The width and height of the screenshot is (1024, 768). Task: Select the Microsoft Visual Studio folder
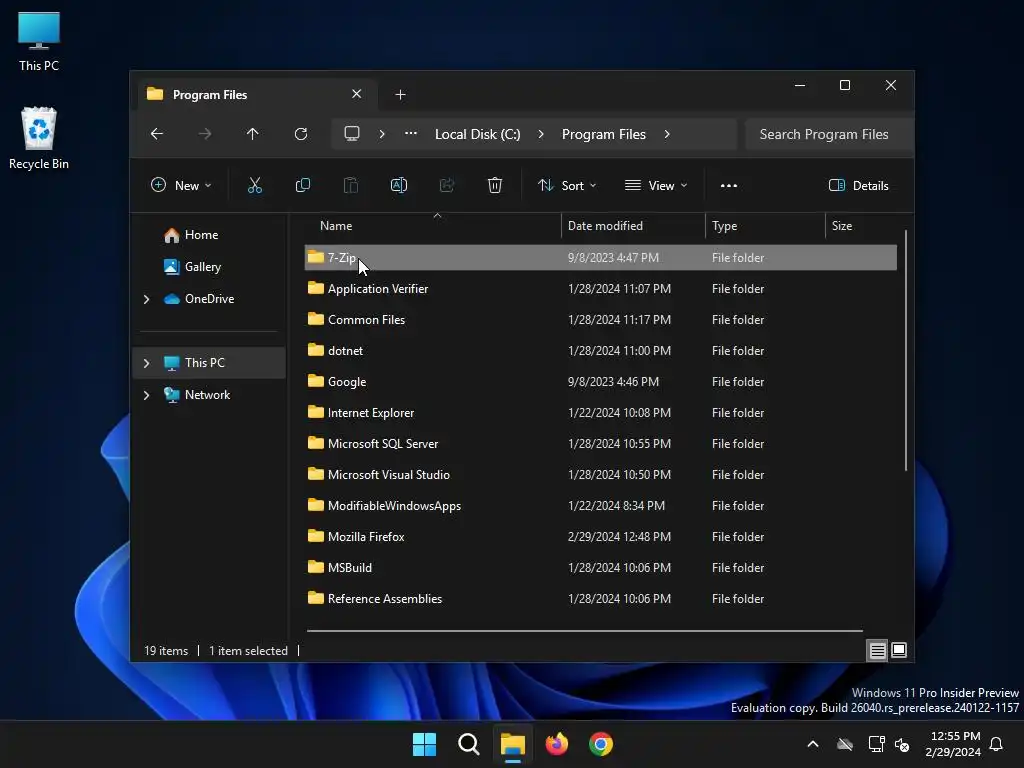(601, 475)
